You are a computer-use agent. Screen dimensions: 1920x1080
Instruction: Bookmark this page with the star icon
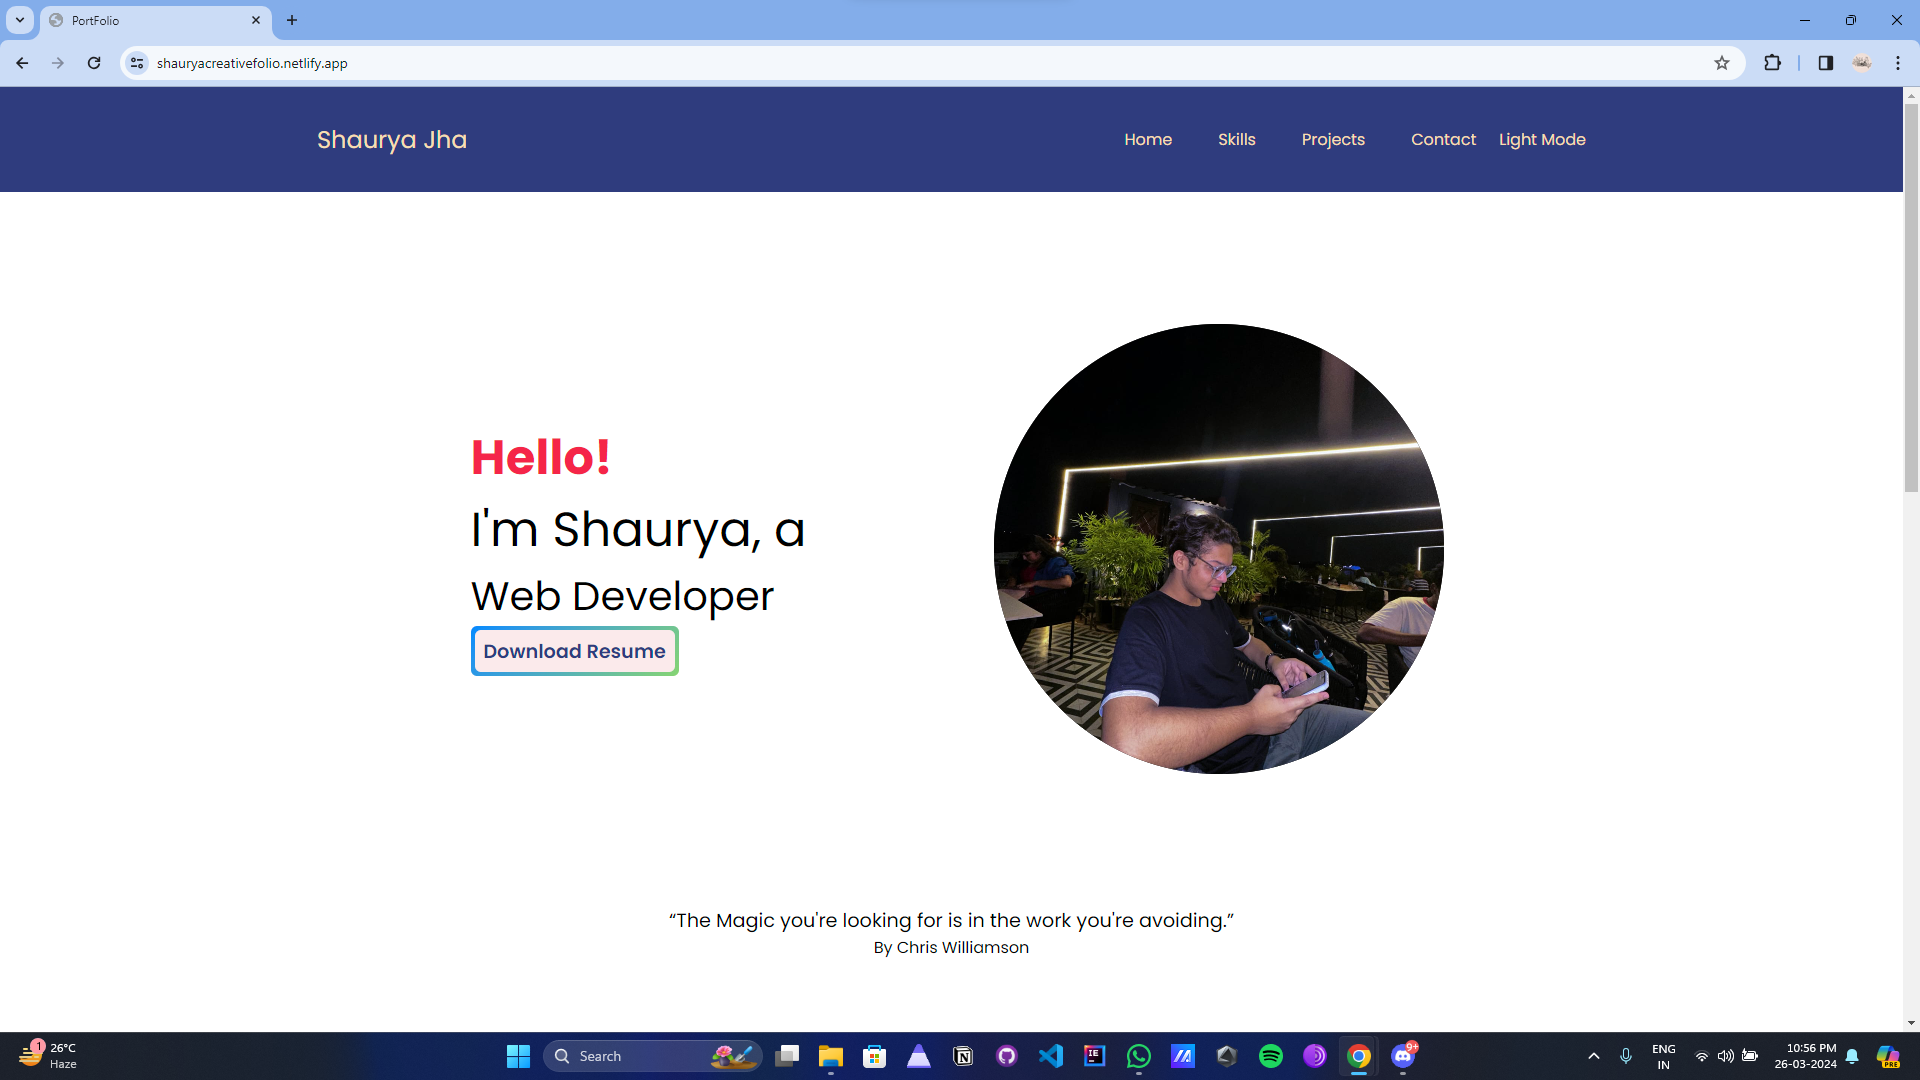pyautogui.click(x=1722, y=62)
